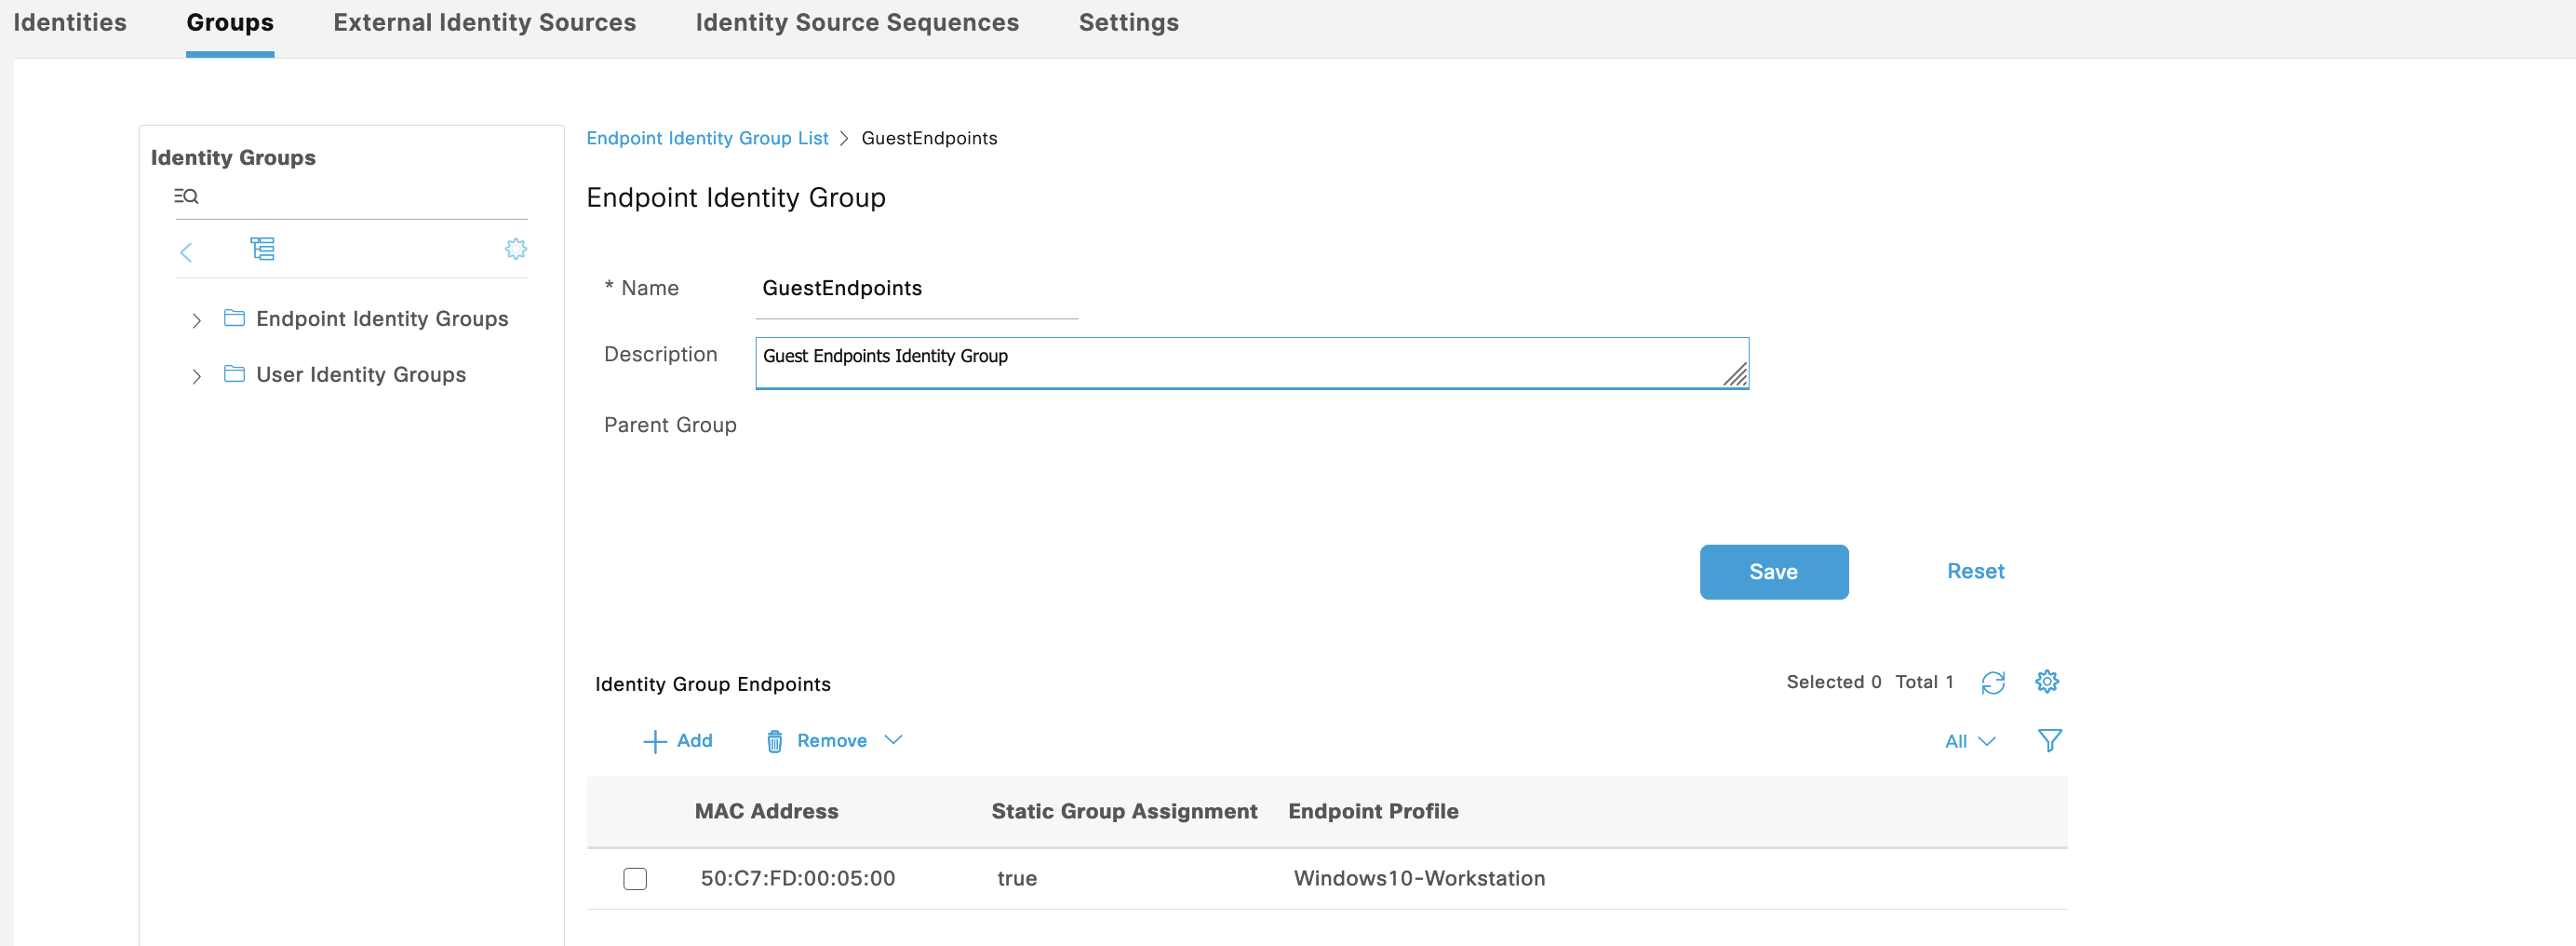Open the Identity Source Sequences tab

coord(856,23)
